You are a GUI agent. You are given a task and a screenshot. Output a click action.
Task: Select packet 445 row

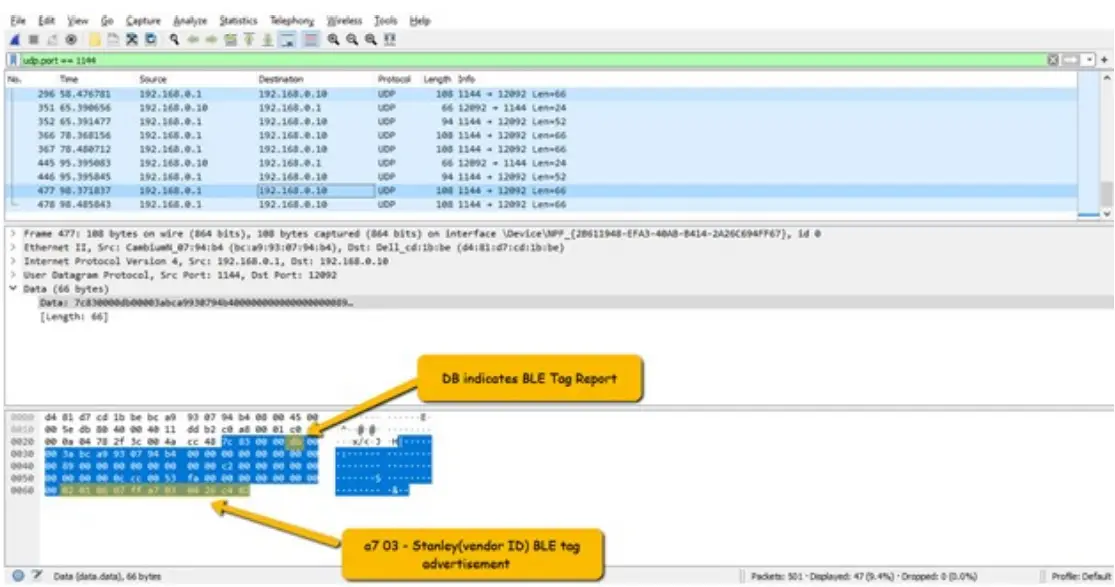tap(542, 163)
